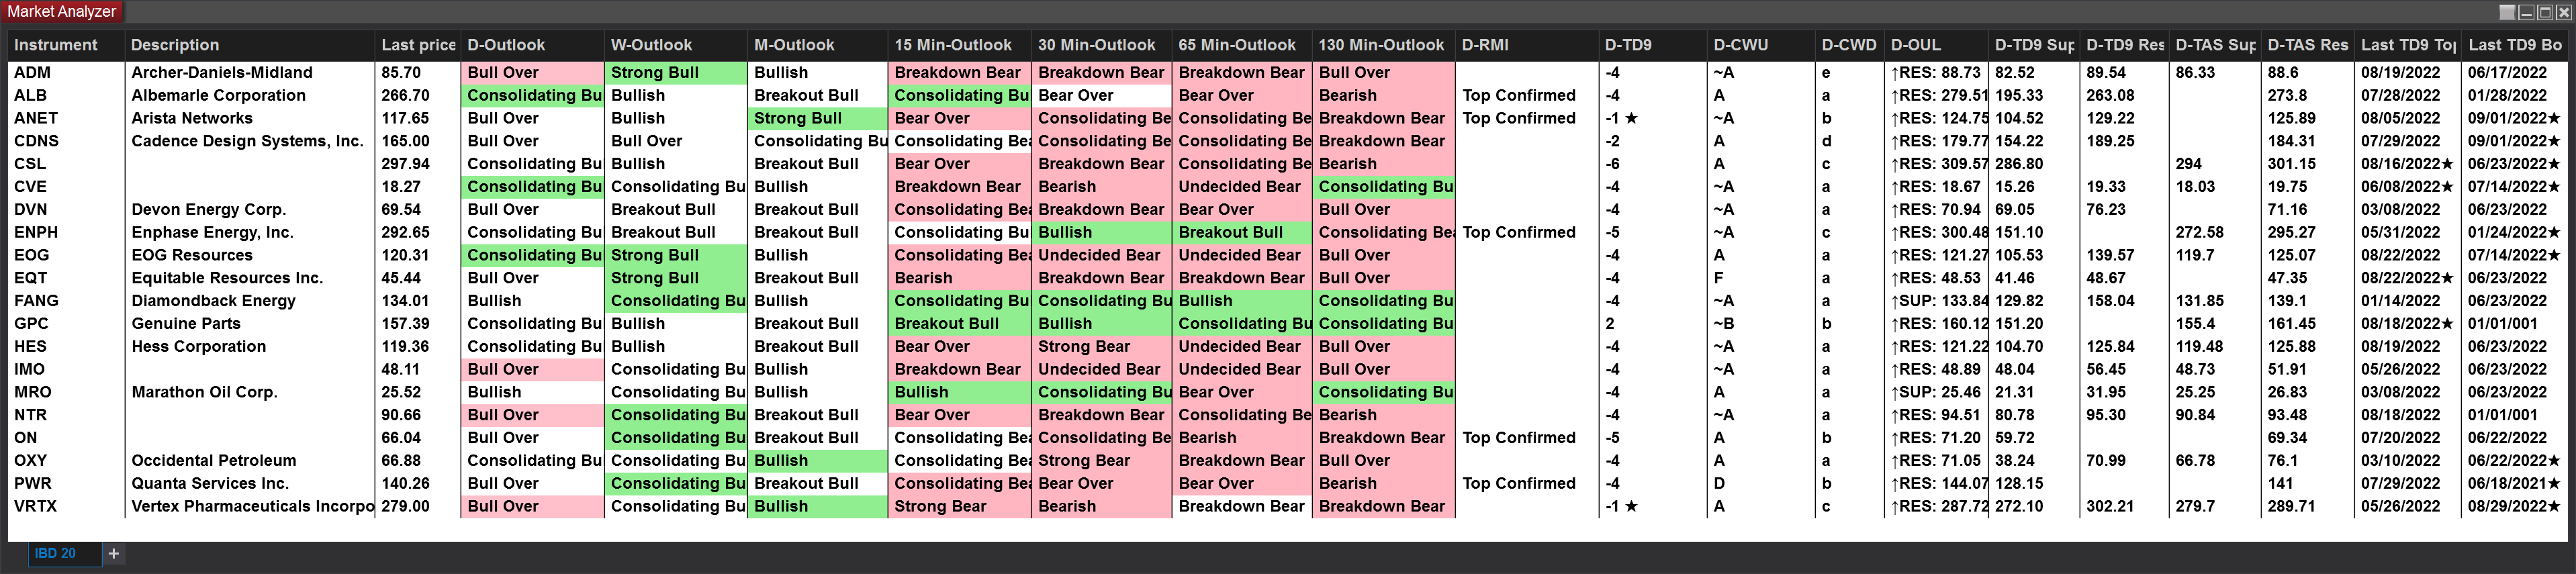Click Equitable Resources Inc. description

click(250, 278)
